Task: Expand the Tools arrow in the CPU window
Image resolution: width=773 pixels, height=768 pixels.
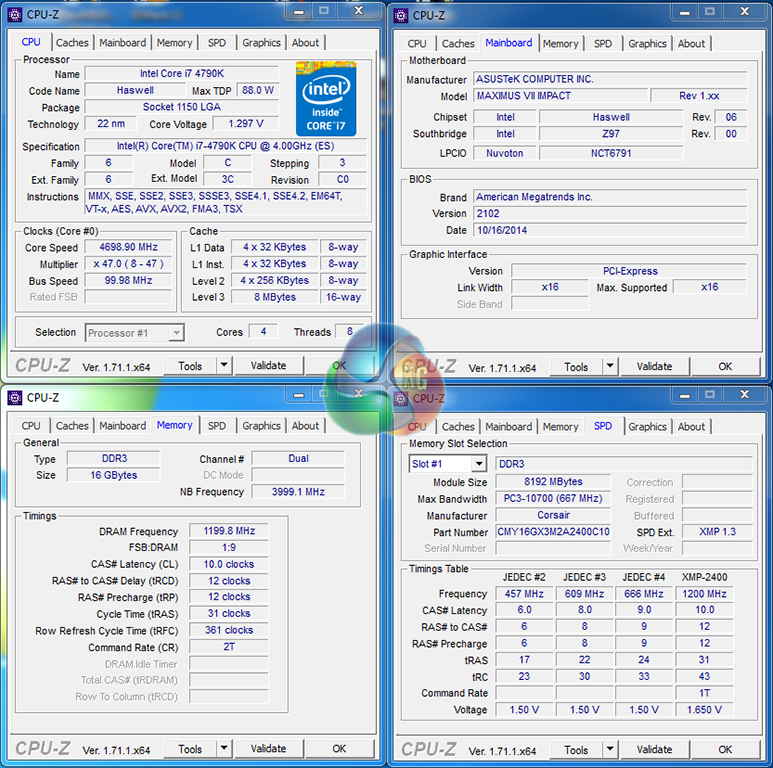Action: 223,366
